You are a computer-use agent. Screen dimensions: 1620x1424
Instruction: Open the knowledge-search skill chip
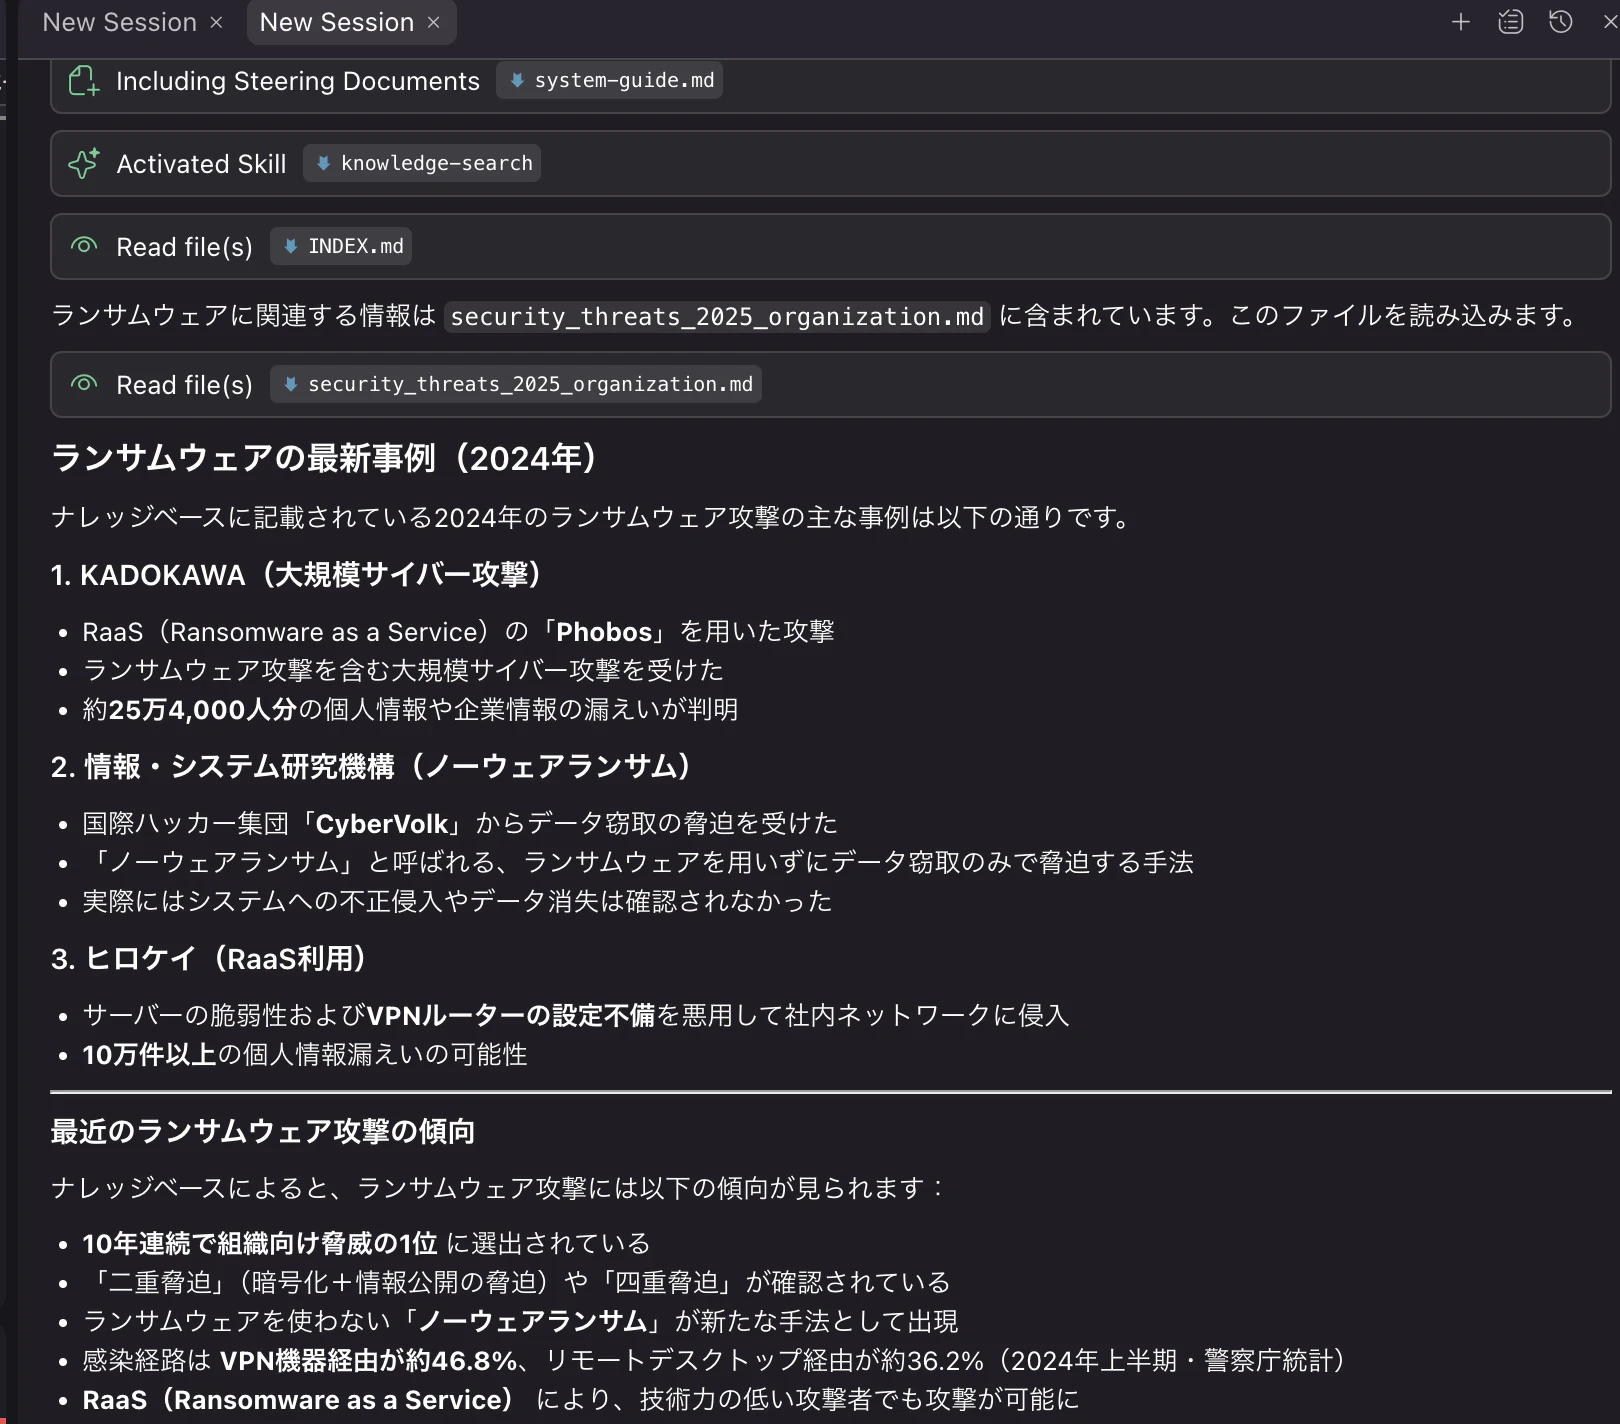pos(422,163)
